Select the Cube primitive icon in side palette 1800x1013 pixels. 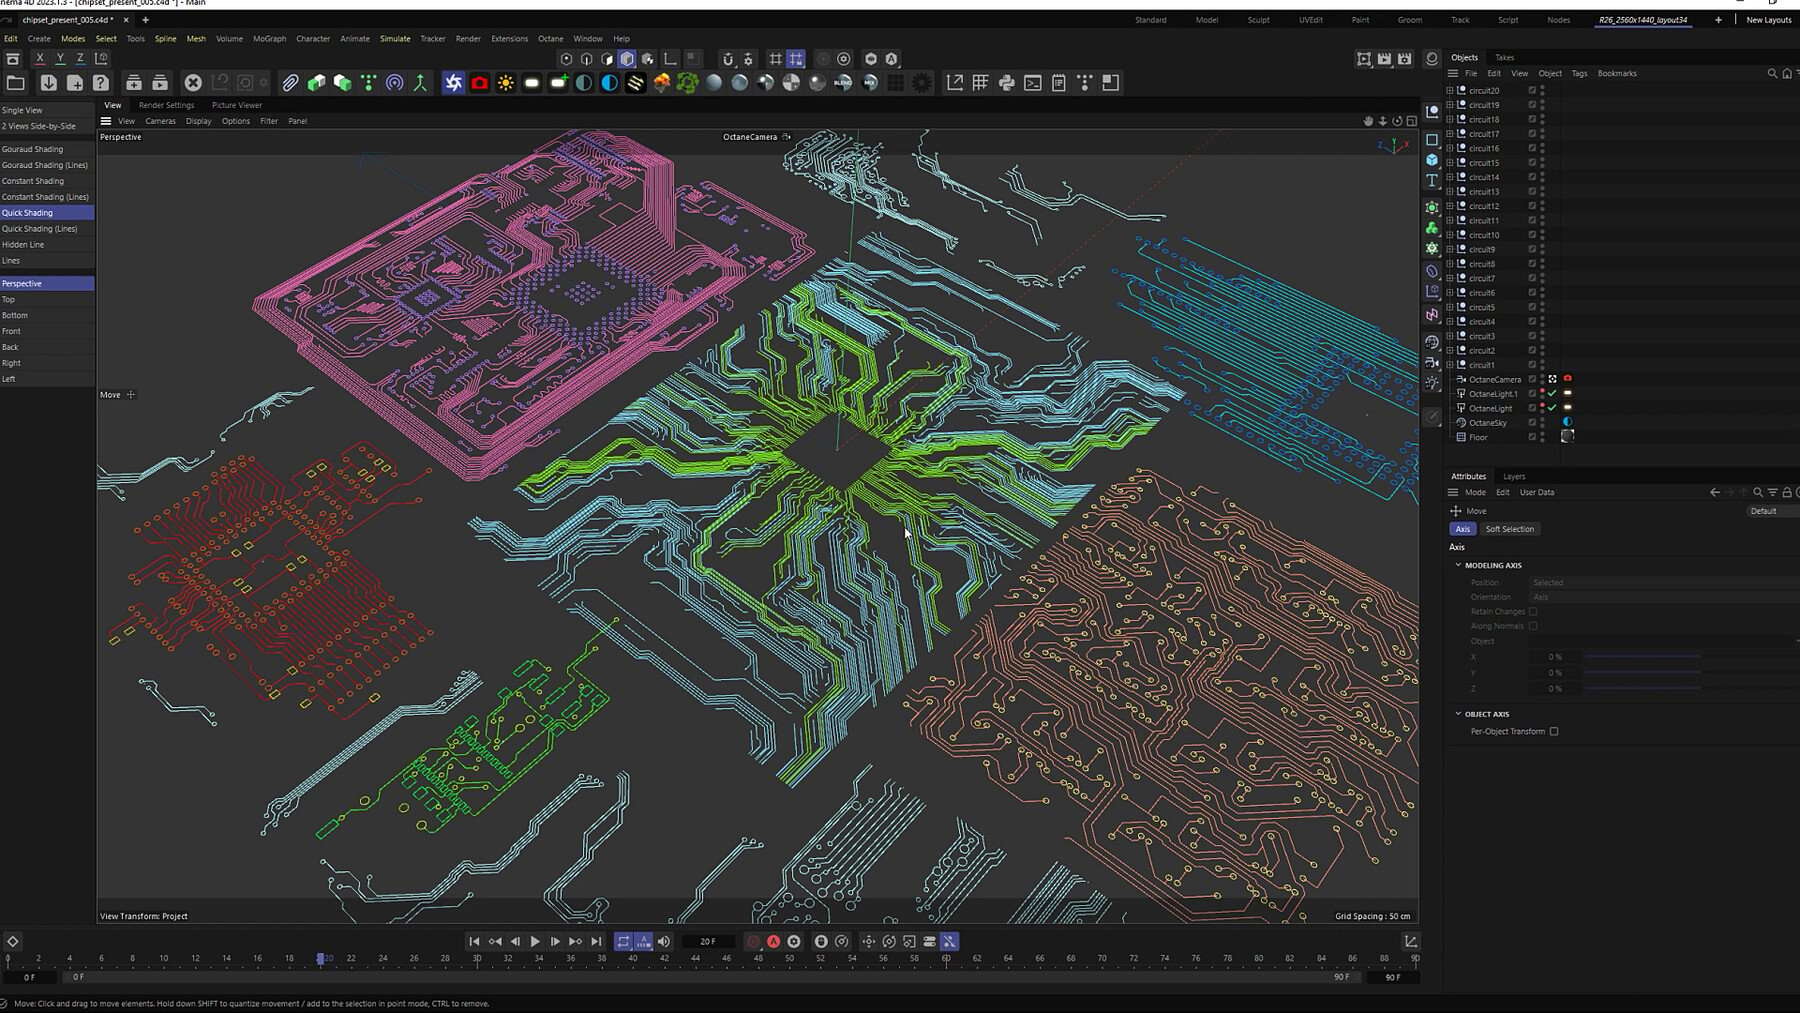[1432, 160]
